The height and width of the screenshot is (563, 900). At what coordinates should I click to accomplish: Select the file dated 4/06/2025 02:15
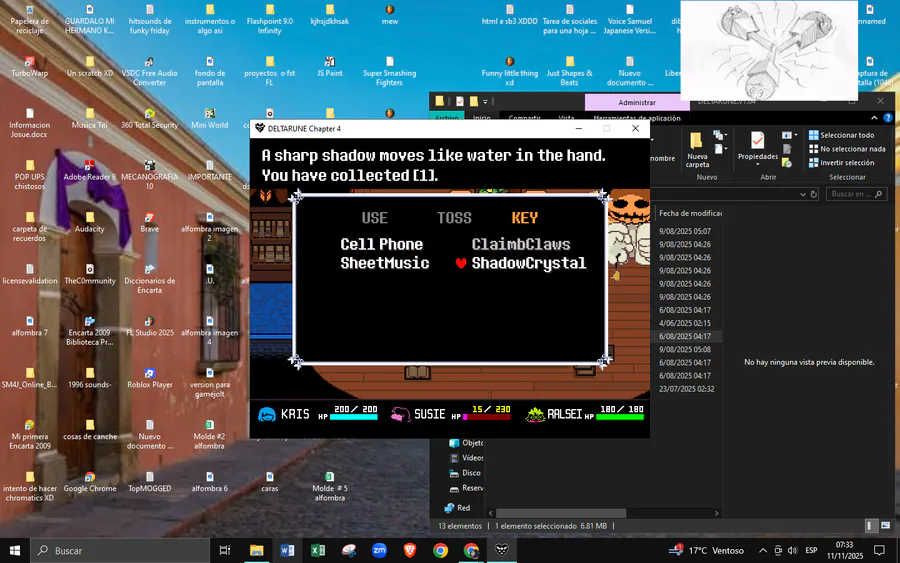tap(685, 323)
